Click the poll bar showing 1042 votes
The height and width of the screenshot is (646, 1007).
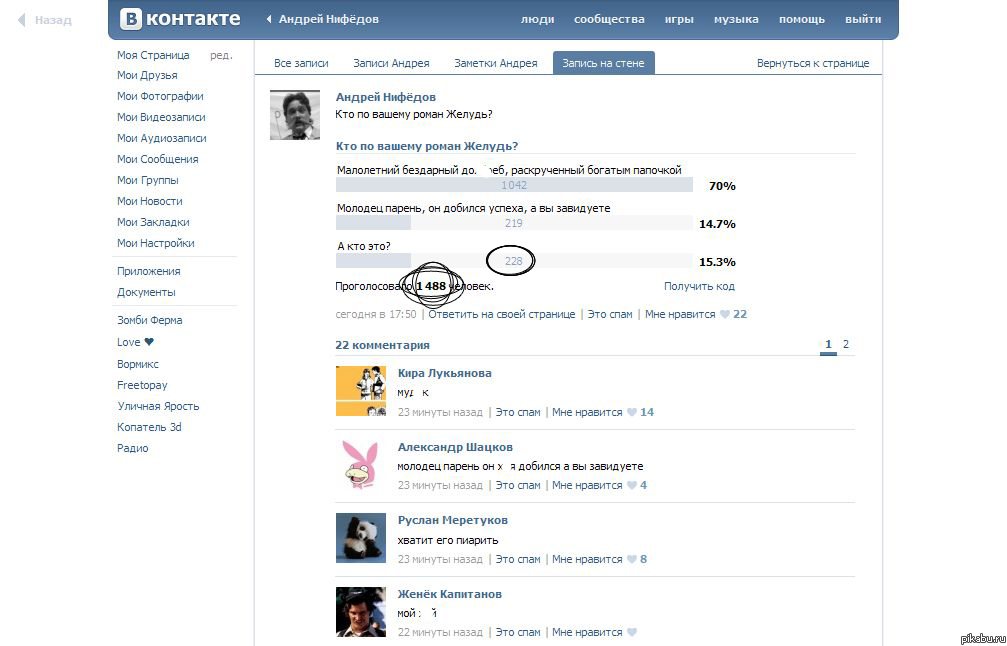[514, 185]
